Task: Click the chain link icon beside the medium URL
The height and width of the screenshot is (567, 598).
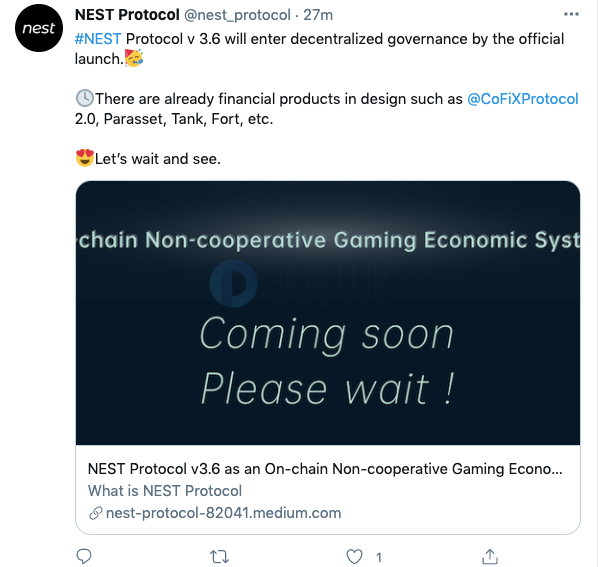Action: point(96,513)
